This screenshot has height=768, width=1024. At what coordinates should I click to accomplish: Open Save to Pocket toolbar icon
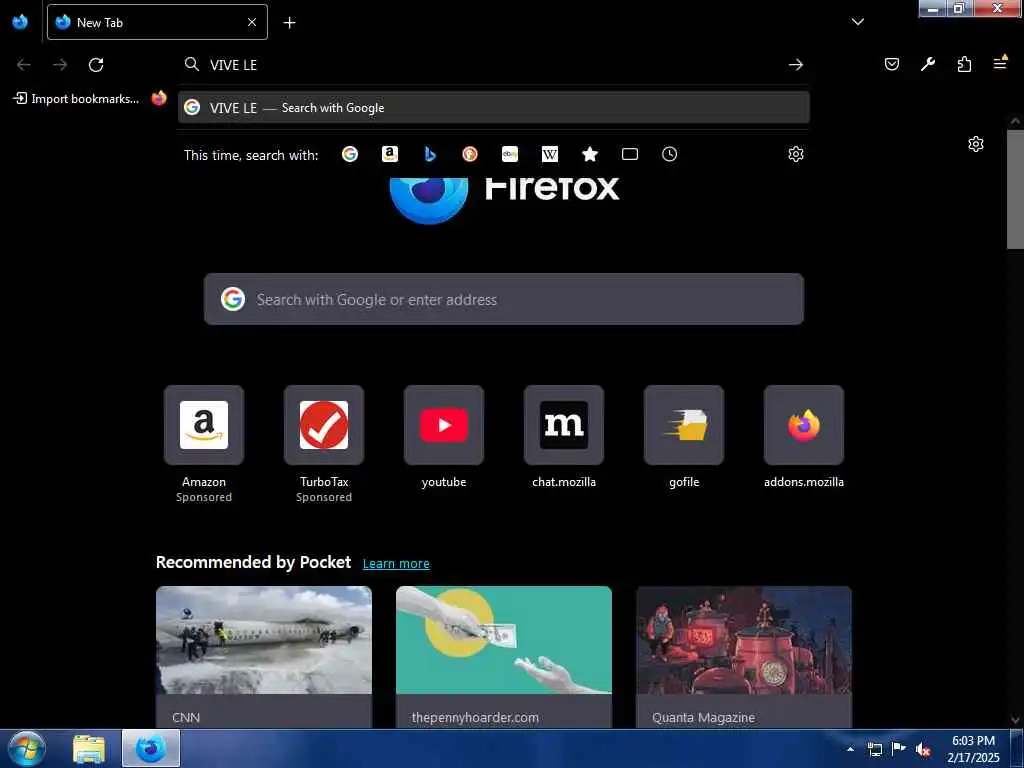pos(891,64)
